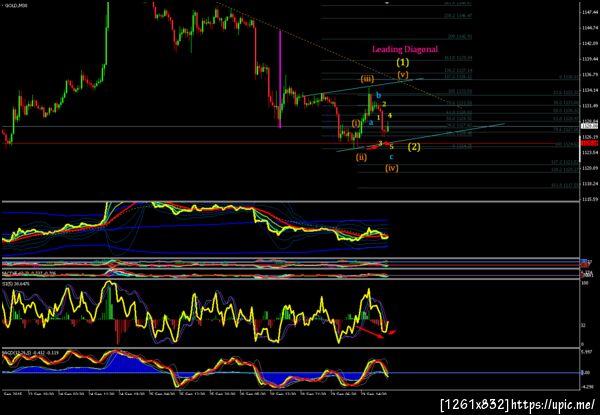This screenshot has width=600, height=415.
Task: Click the 1136.79 price axis value
Action: [589, 75]
